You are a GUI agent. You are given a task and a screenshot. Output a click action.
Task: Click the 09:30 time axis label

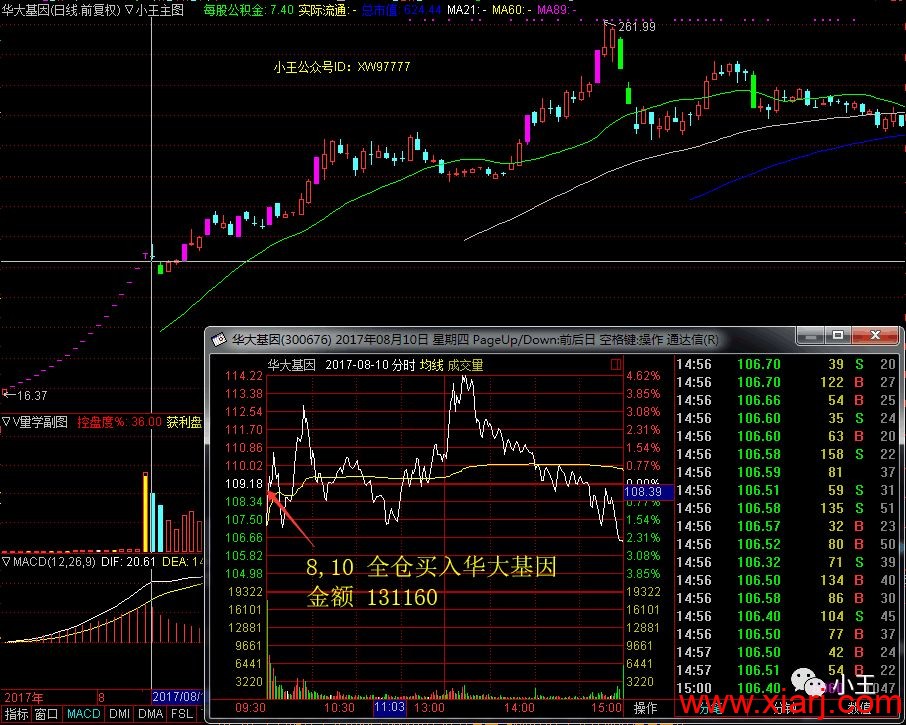tap(250, 708)
